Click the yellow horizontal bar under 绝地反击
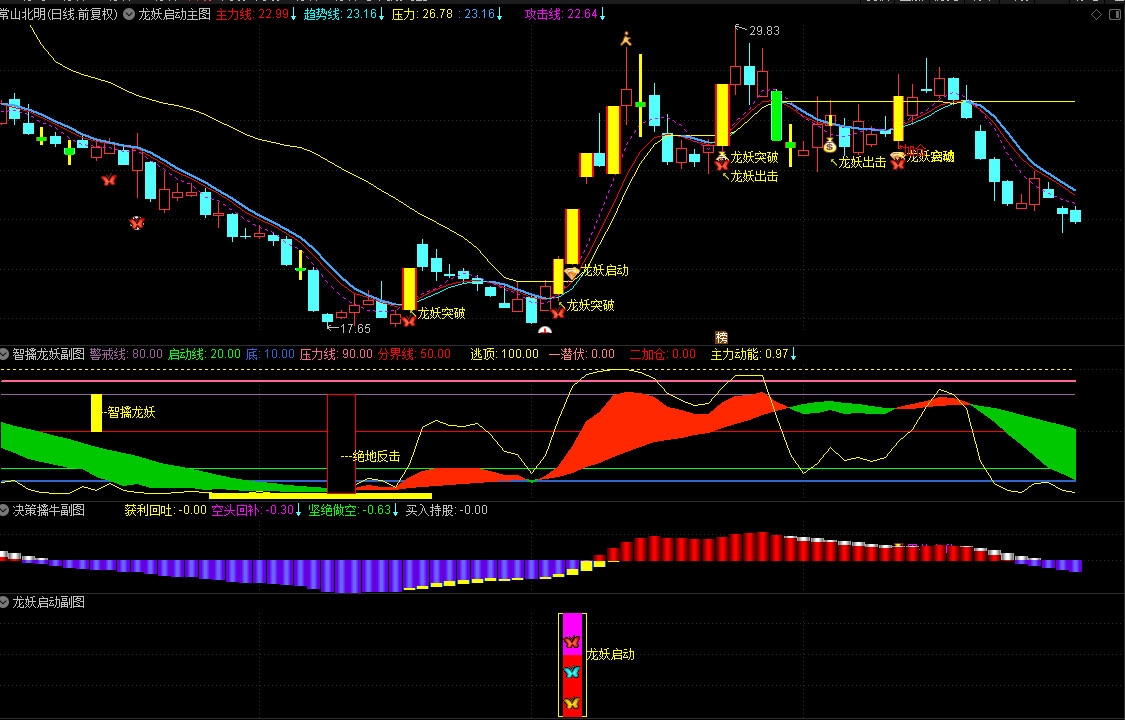Viewport: 1125px width, 720px height. point(320,496)
